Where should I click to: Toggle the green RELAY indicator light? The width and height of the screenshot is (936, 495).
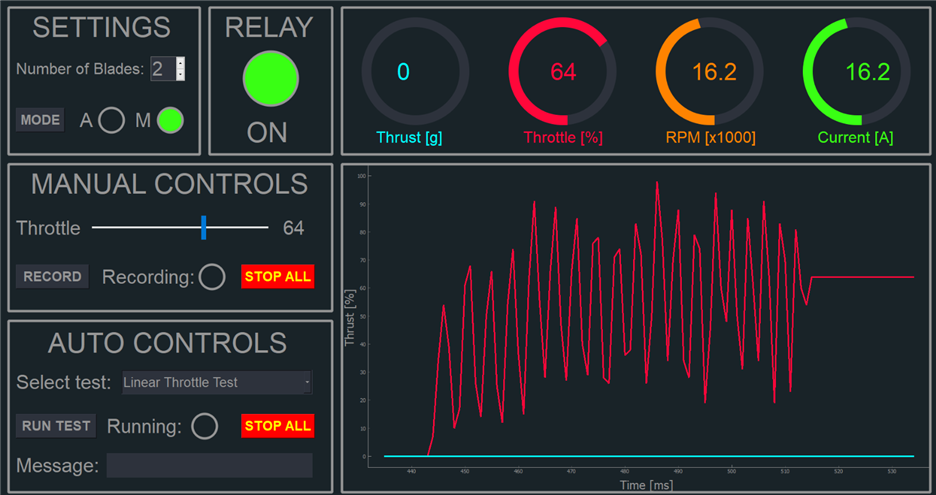(x=270, y=78)
